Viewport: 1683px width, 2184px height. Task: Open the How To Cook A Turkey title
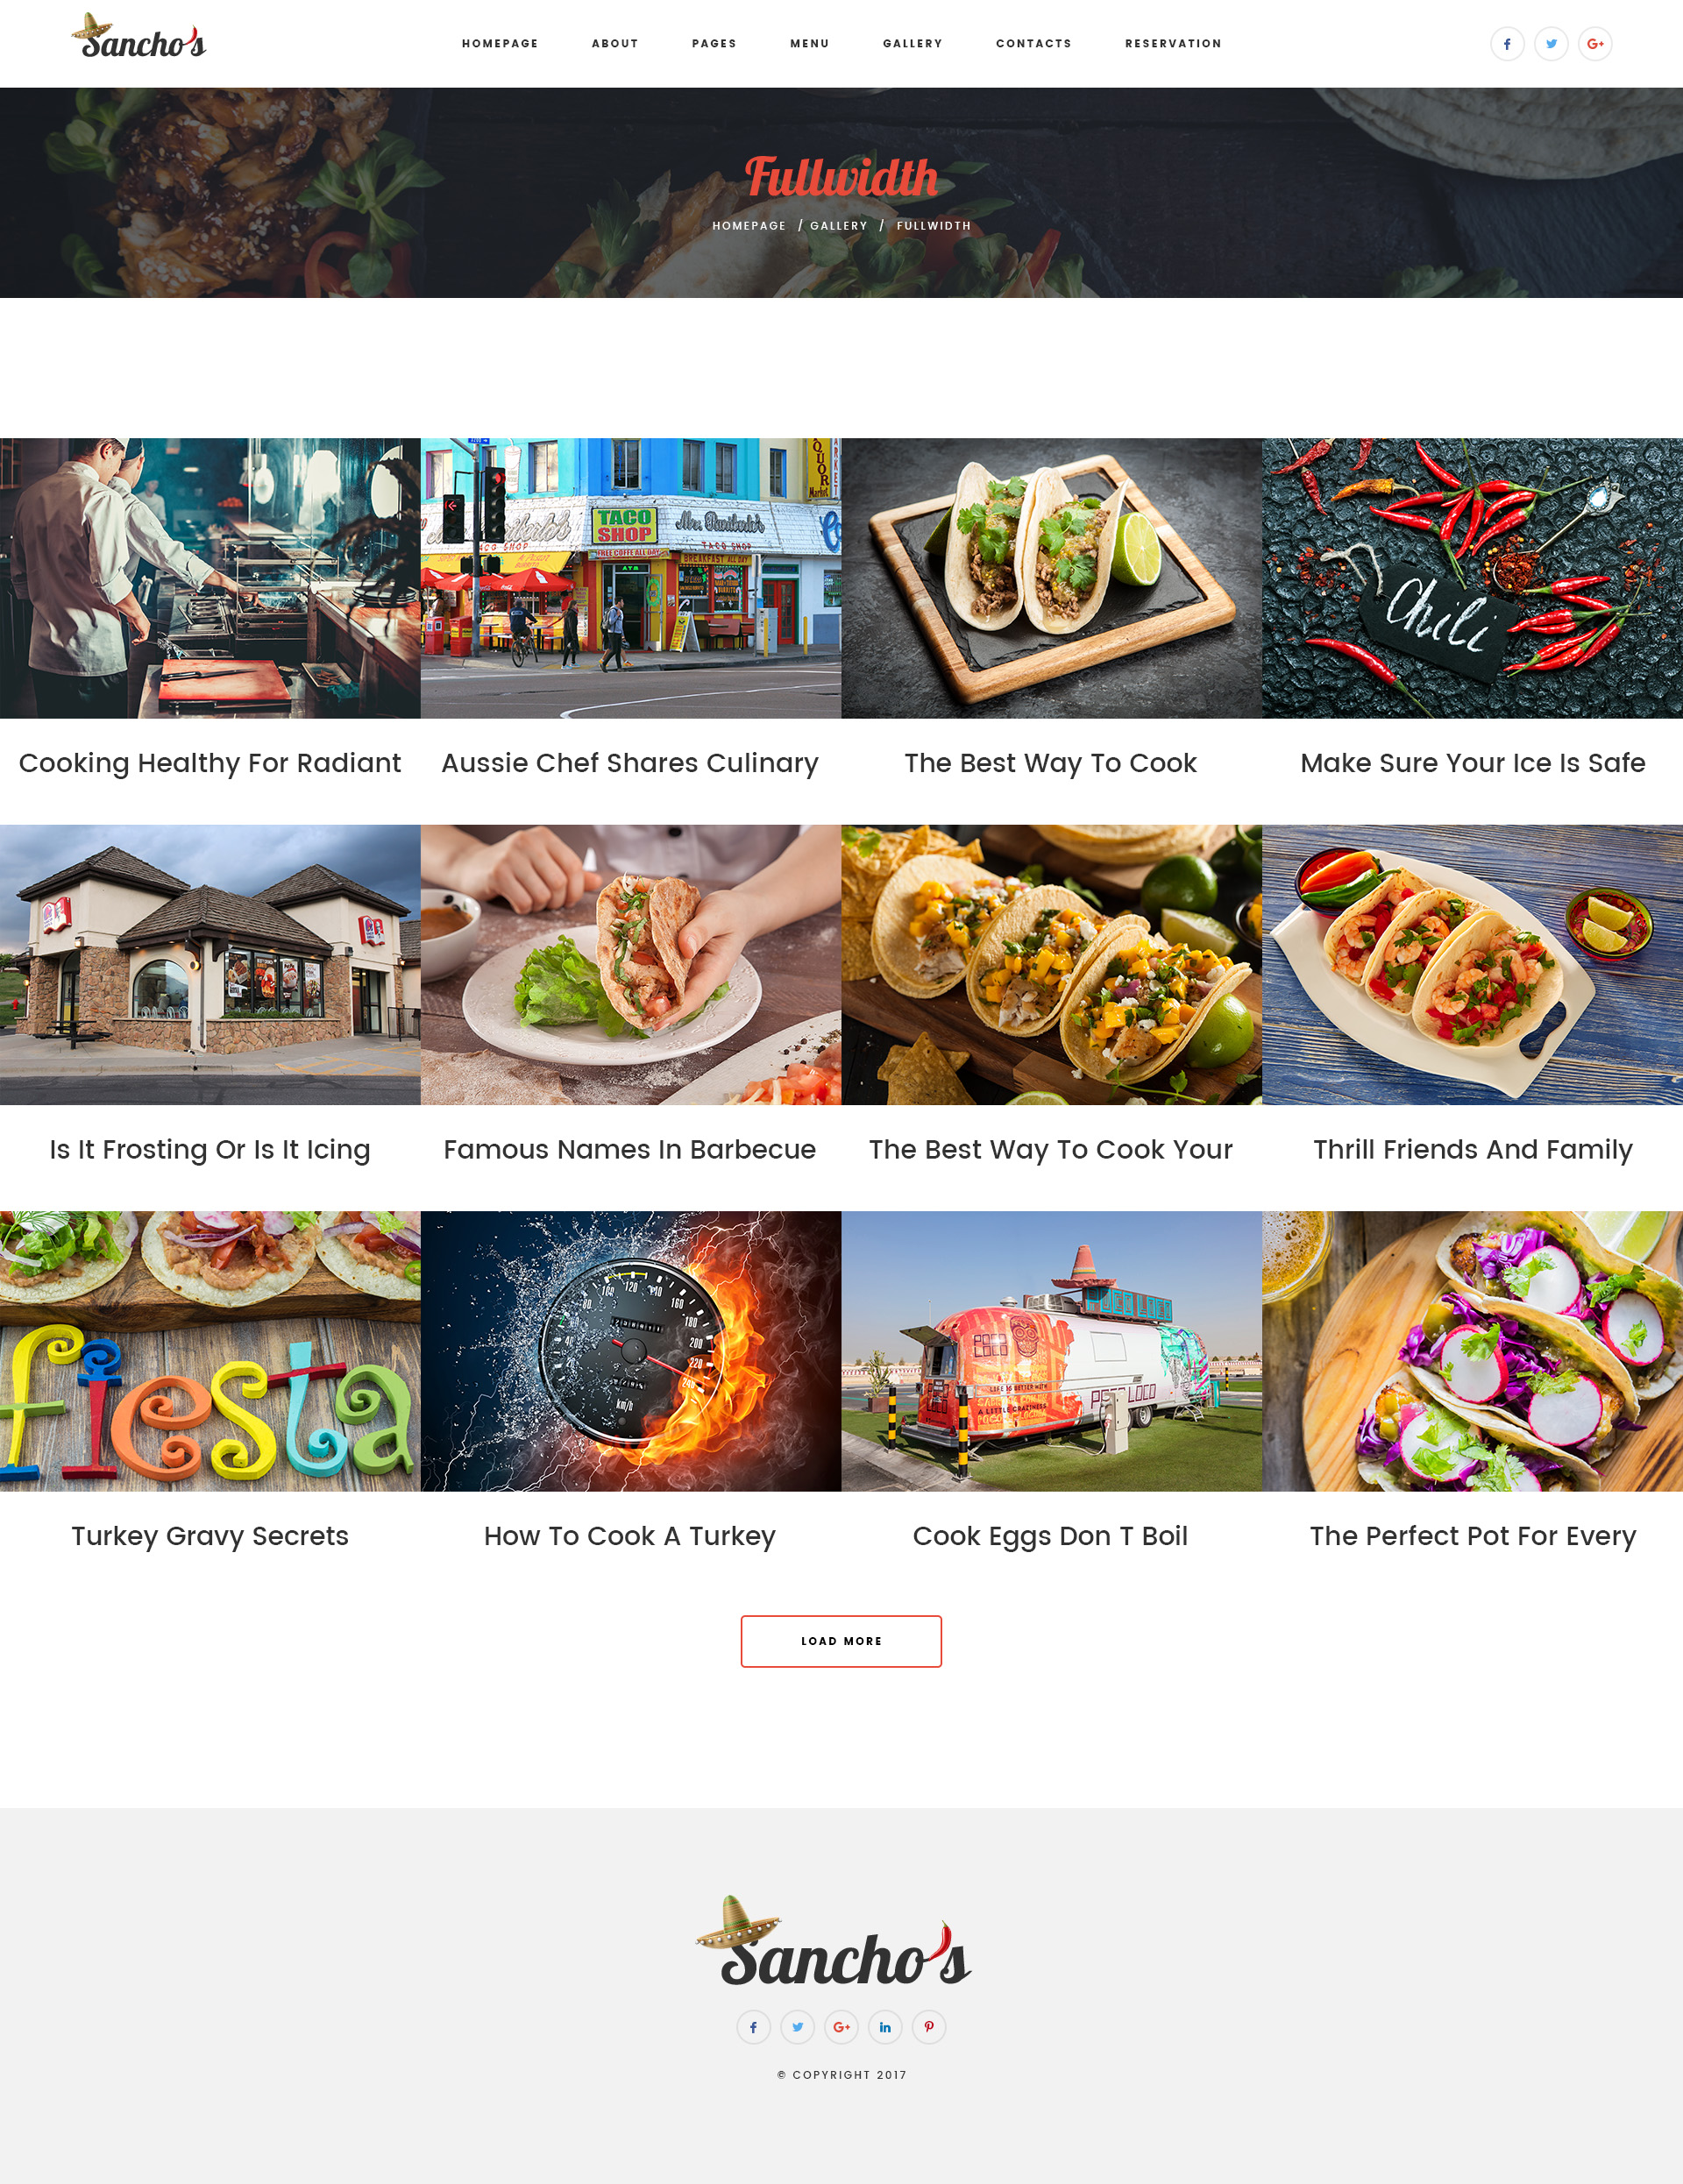point(630,1536)
